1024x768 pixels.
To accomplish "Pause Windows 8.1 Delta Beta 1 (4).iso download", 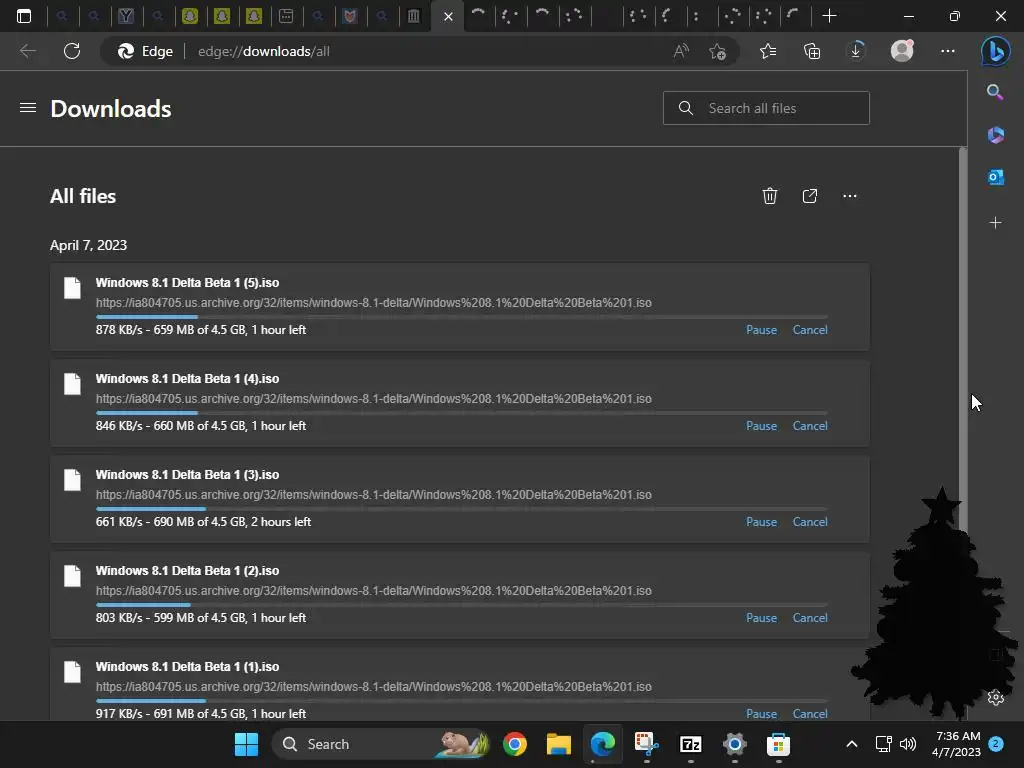I will pyautogui.click(x=761, y=426).
